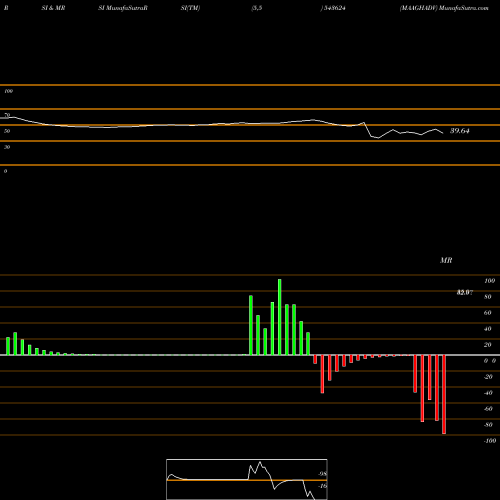The height and width of the screenshot is (500, 500).
Task: Click the last and longest red MR bar
Action: click(444, 394)
